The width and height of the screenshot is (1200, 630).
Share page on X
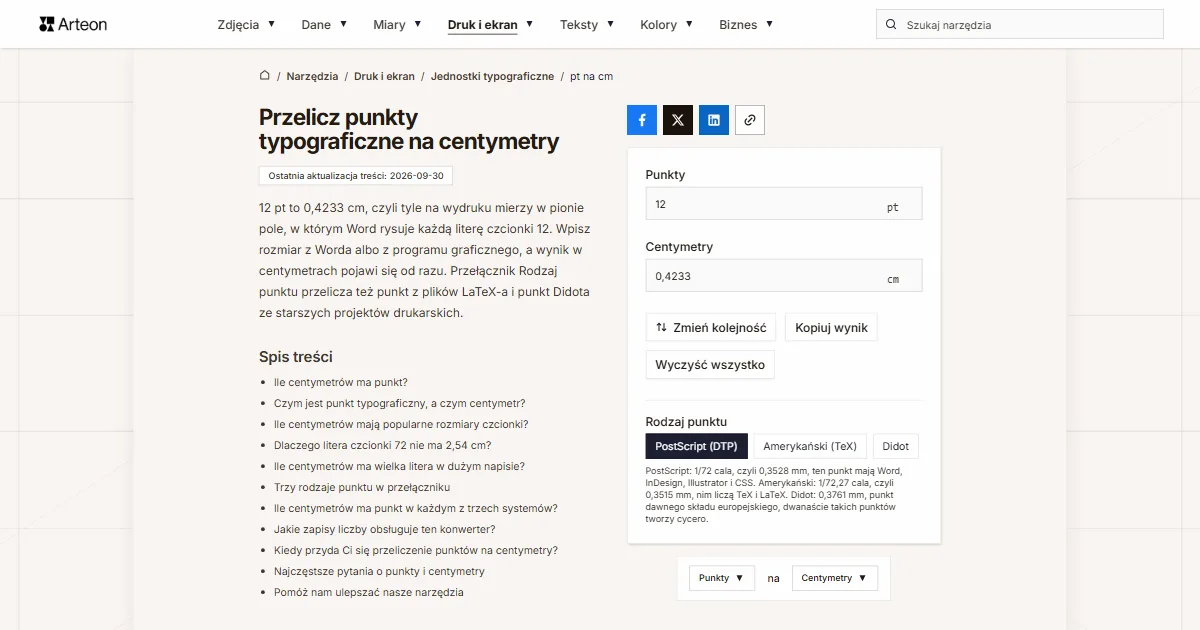[678, 120]
